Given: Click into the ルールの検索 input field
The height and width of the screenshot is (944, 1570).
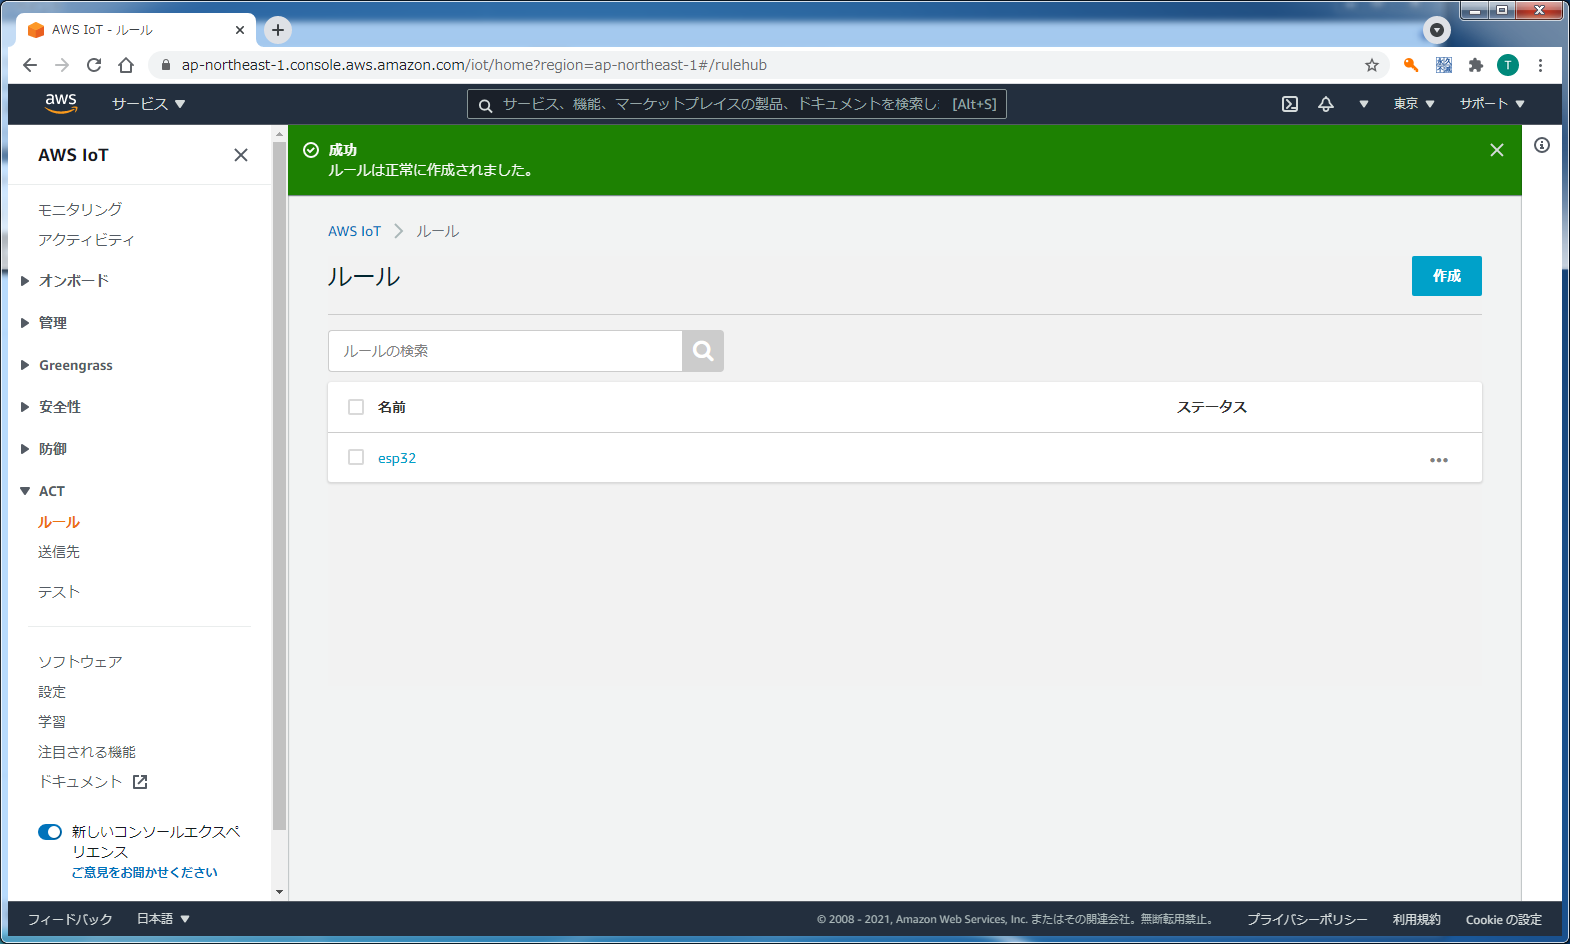Looking at the screenshot, I should pos(505,351).
